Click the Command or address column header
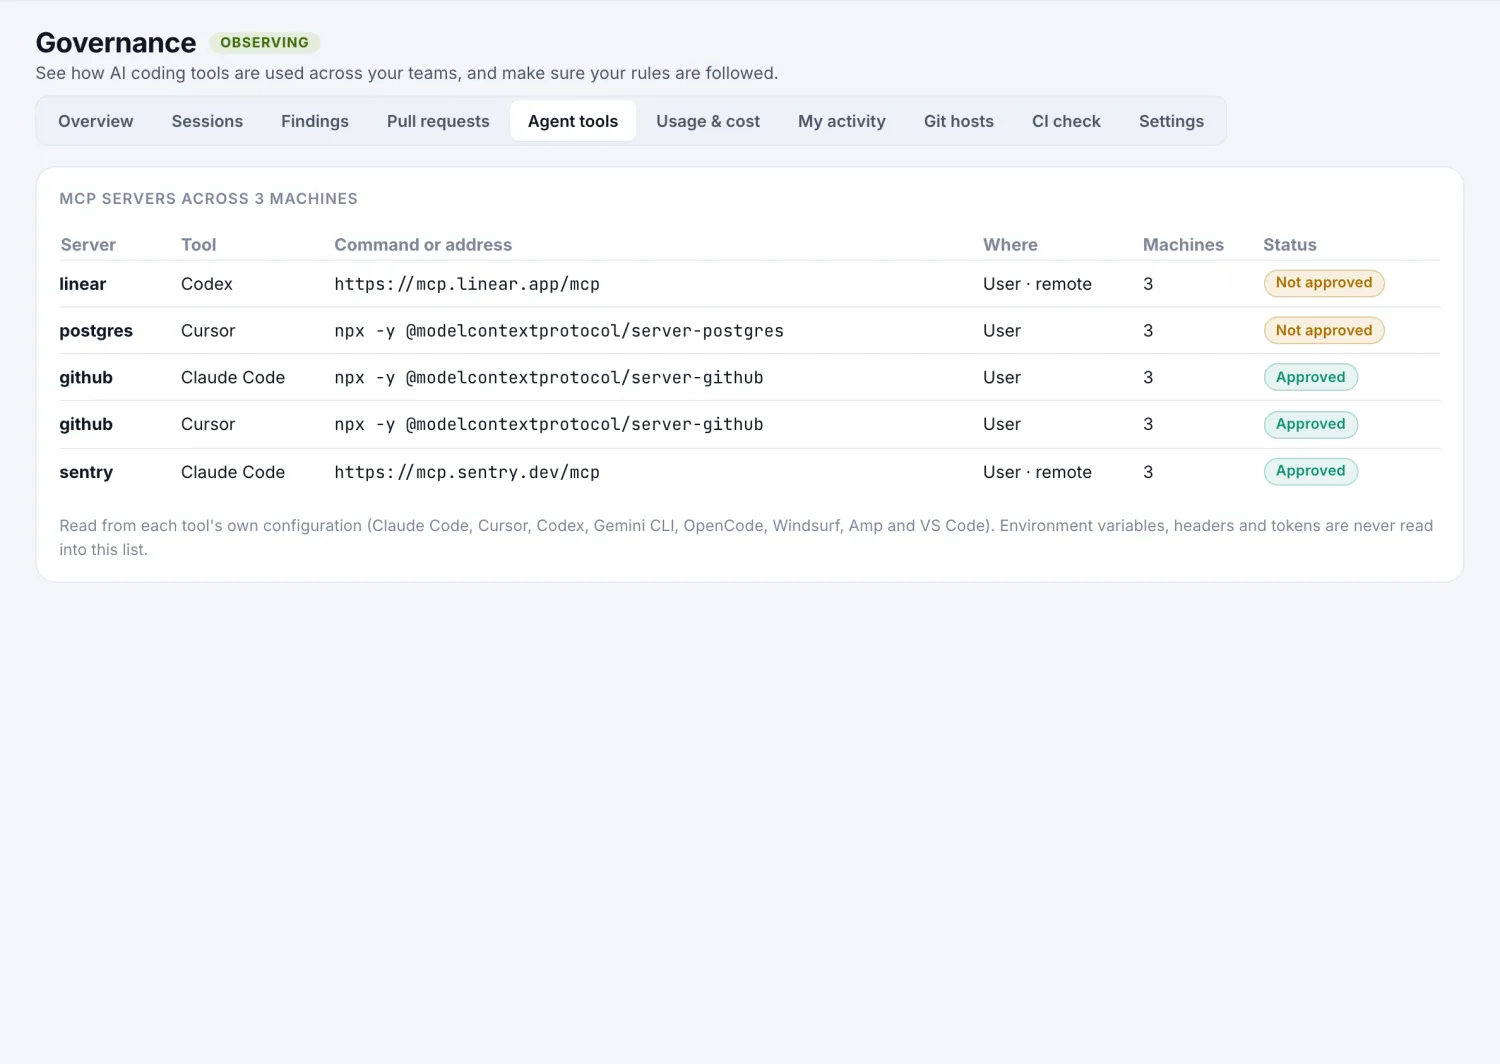The width and height of the screenshot is (1500, 1064). tap(423, 245)
